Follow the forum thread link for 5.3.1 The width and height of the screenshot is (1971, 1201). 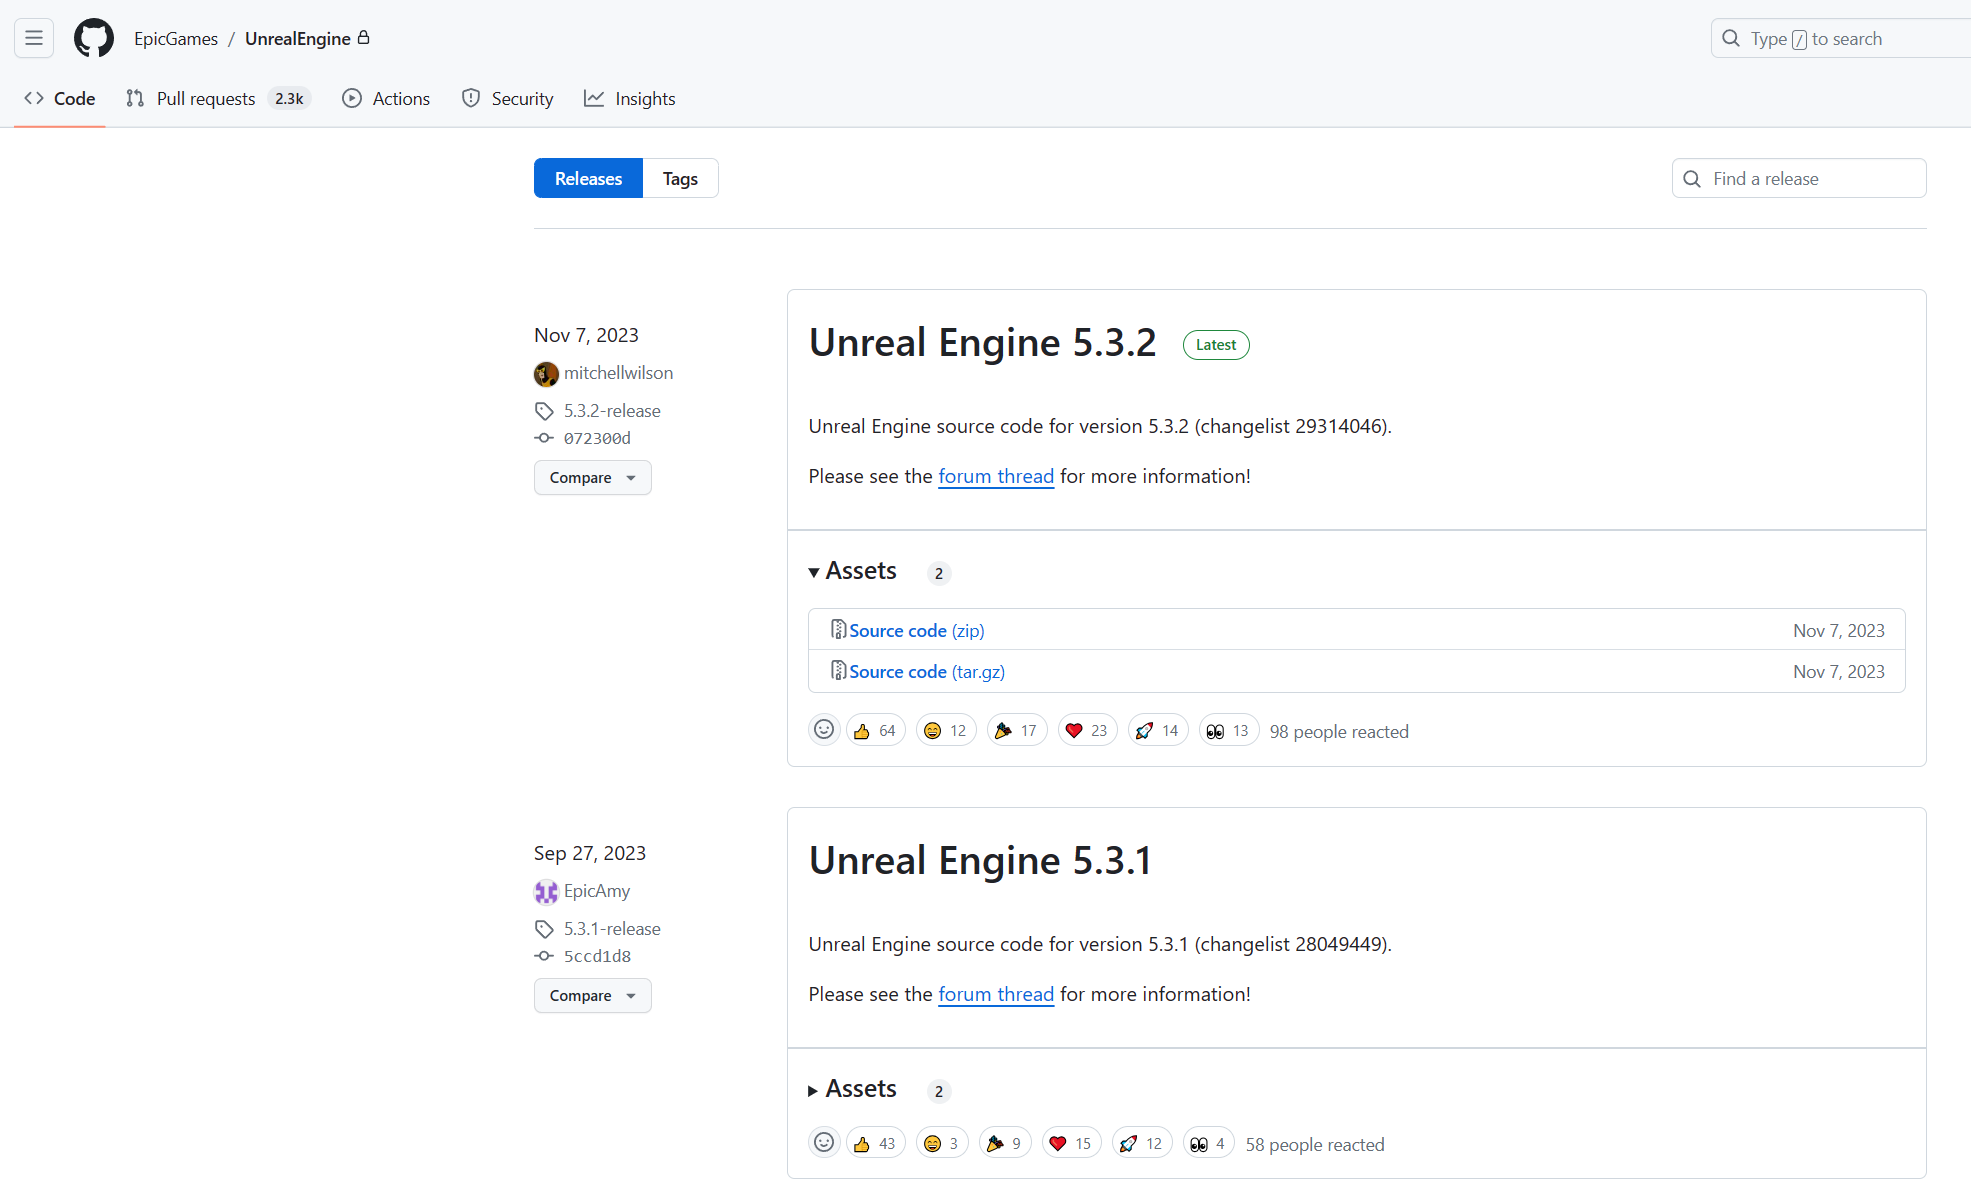pyautogui.click(x=996, y=994)
